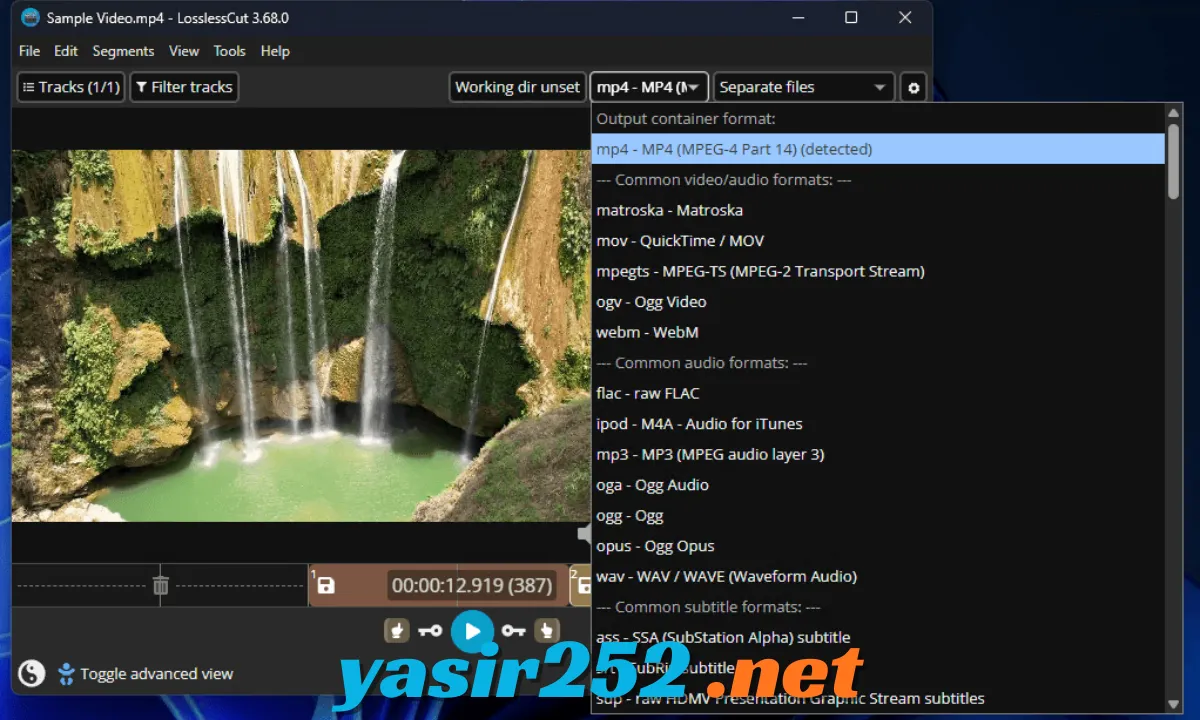Select mpegts - MPEG-TS format
The image size is (1200, 720).
(878, 271)
